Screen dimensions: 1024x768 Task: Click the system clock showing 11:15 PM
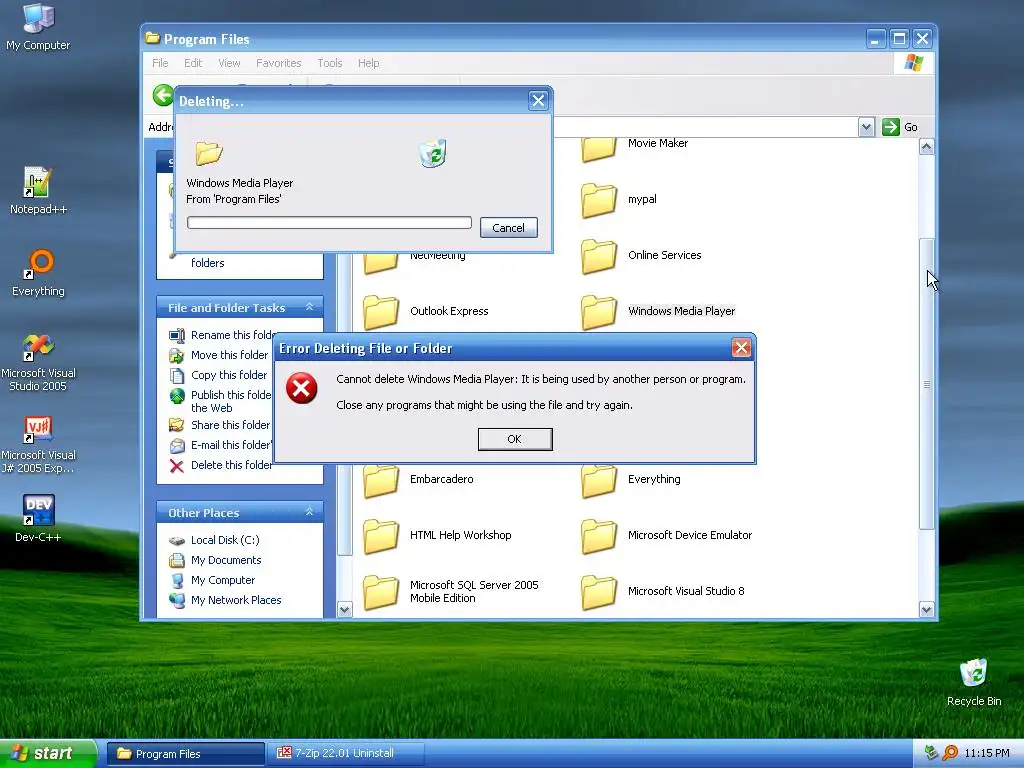(x=987, y=753)
